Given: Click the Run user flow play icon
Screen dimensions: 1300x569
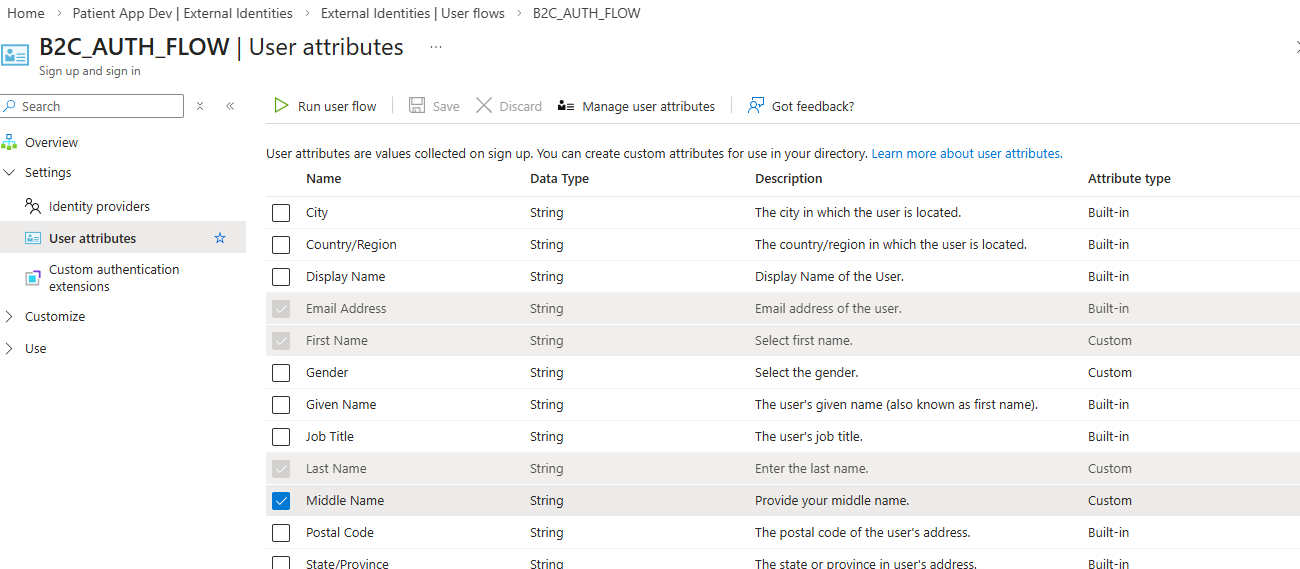Looking at the screenshot, I should tap(282, 106).
